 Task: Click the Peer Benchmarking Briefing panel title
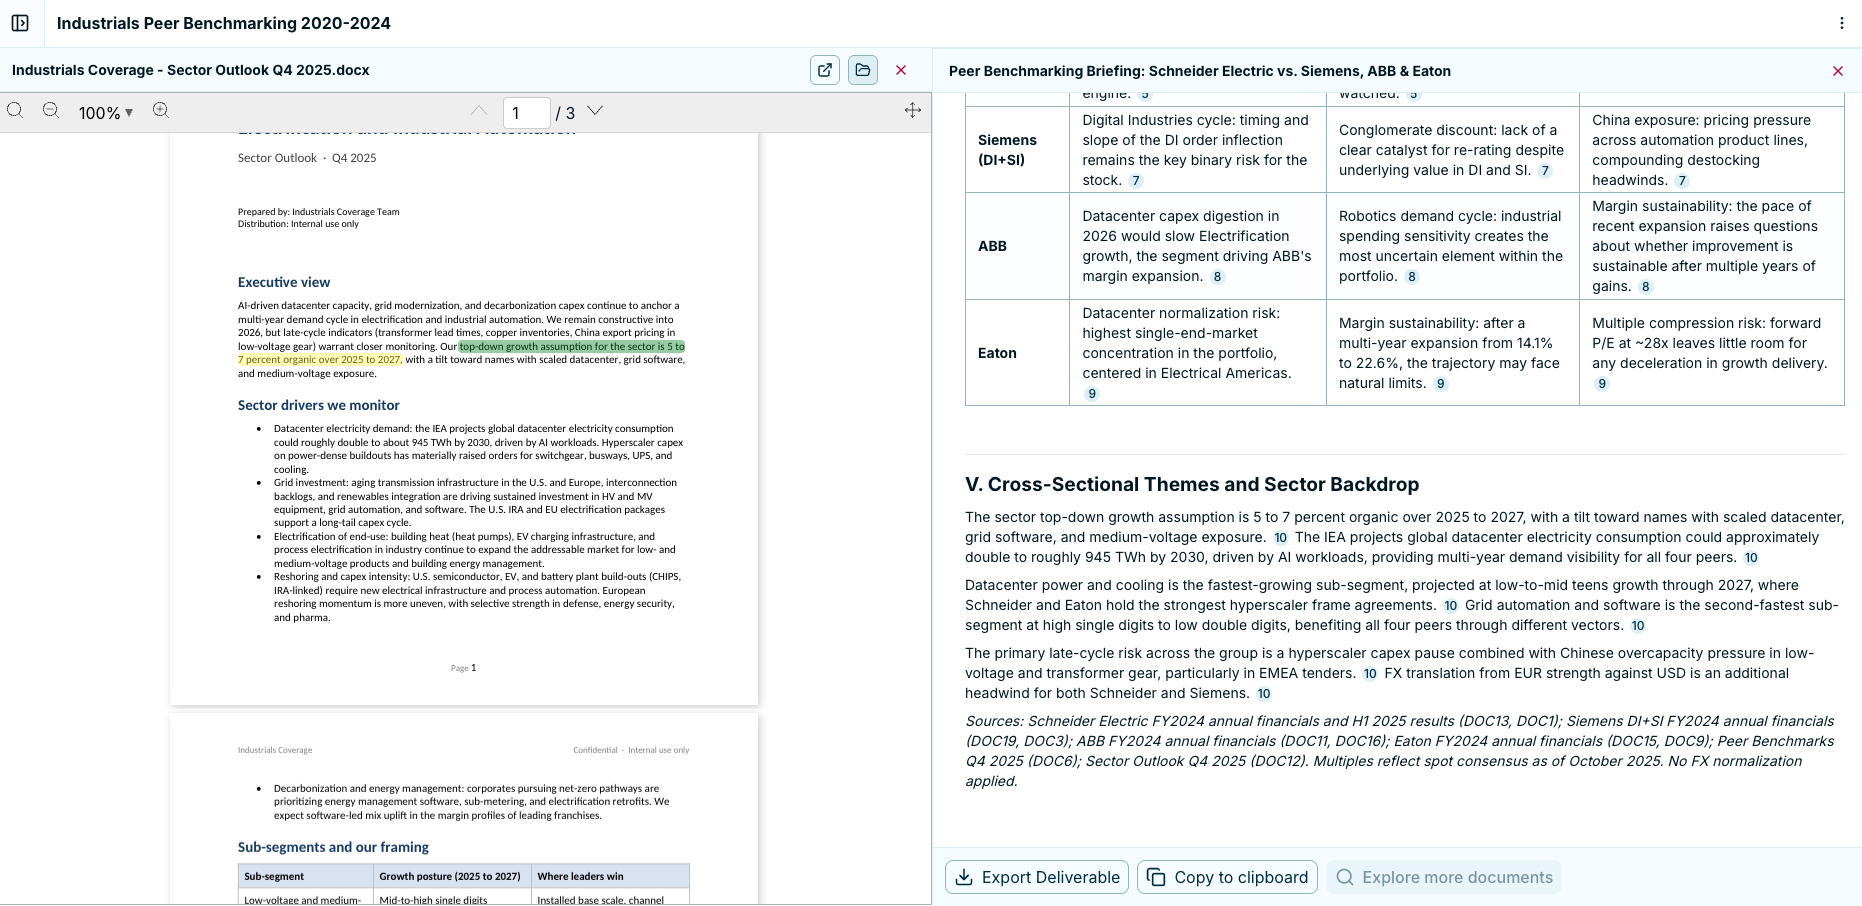tap(1199, 71)
